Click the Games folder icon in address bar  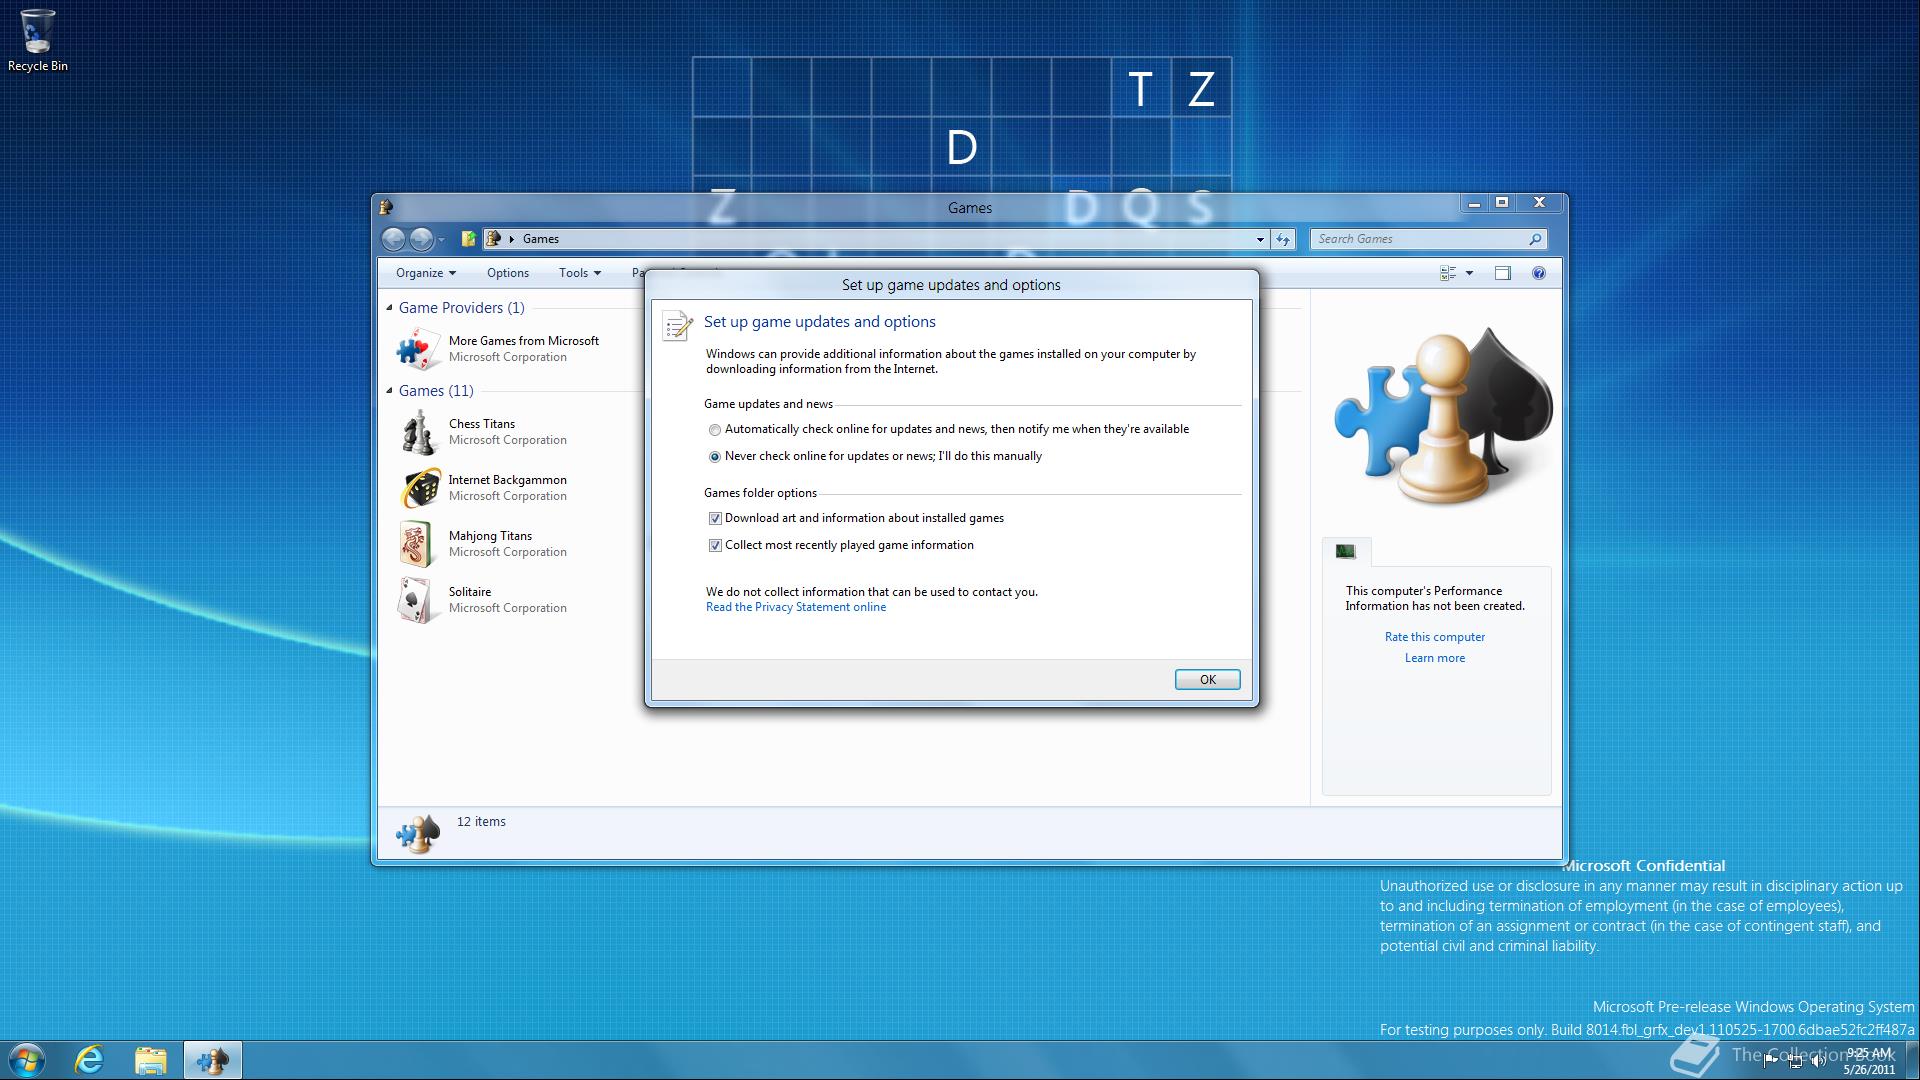[491, 239]
